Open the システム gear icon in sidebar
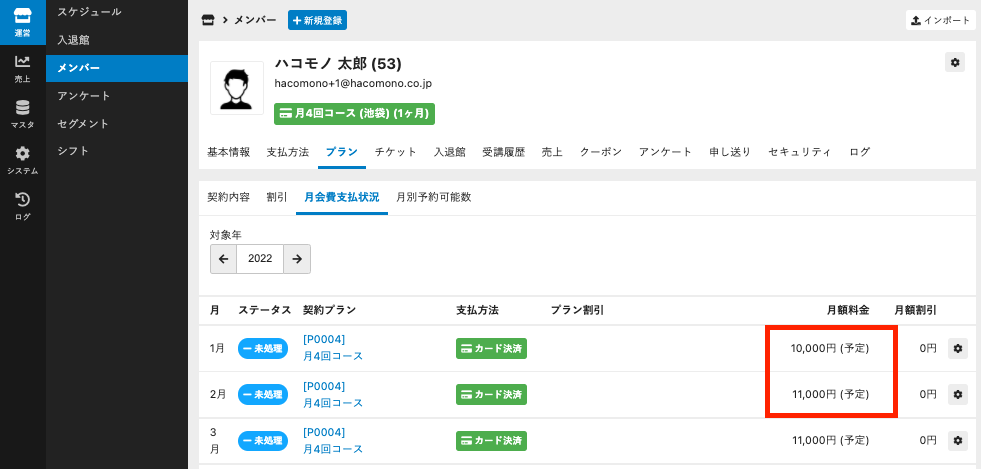This screenshot has width=981, height=469. (x=22, y=159)
